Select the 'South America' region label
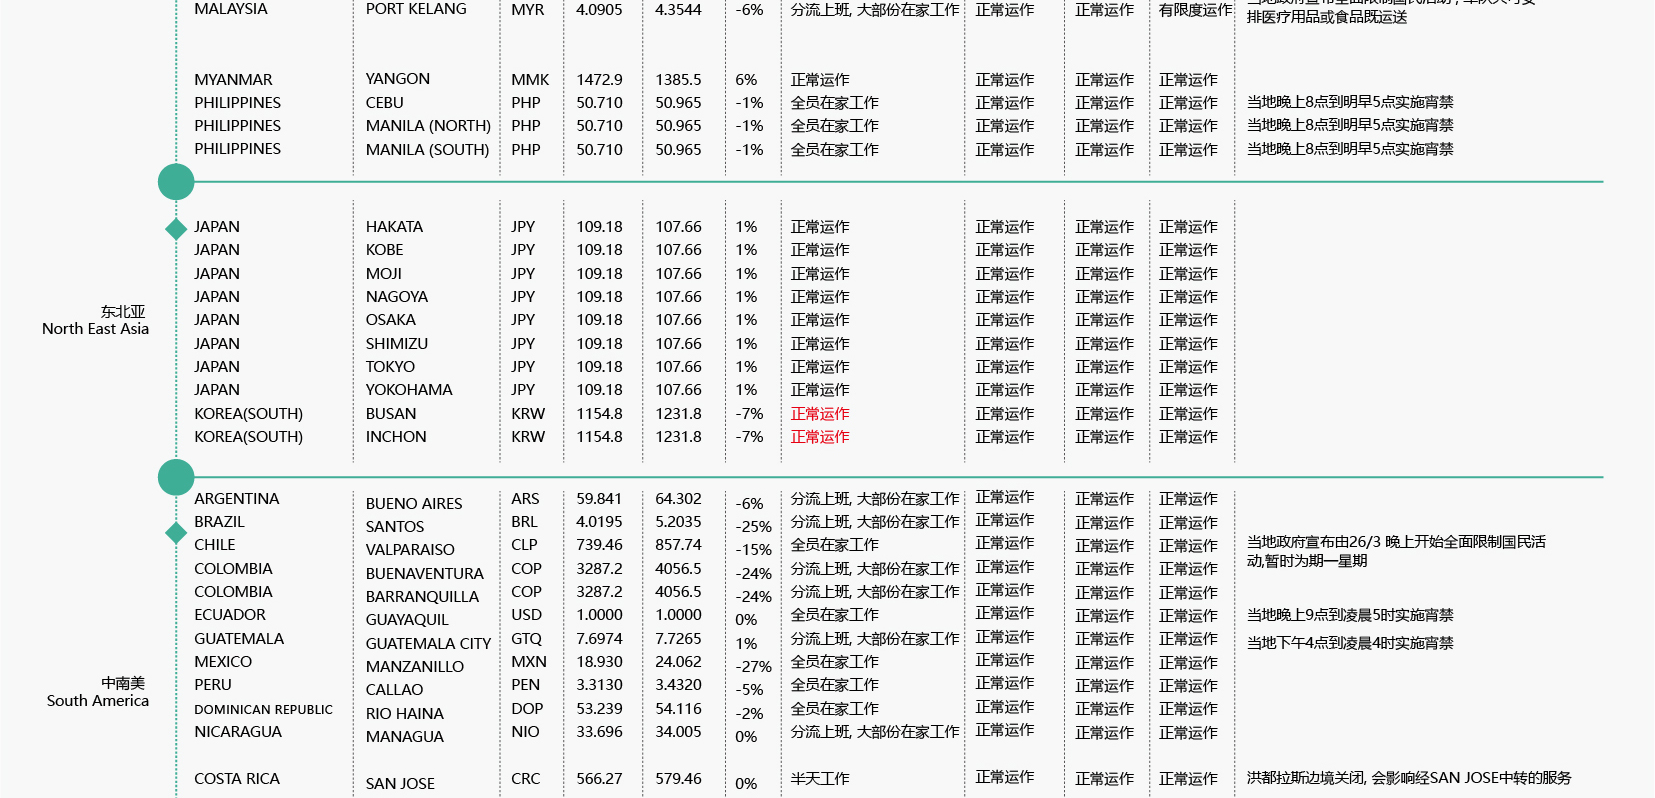The image size is (1655, 798). 97,701
